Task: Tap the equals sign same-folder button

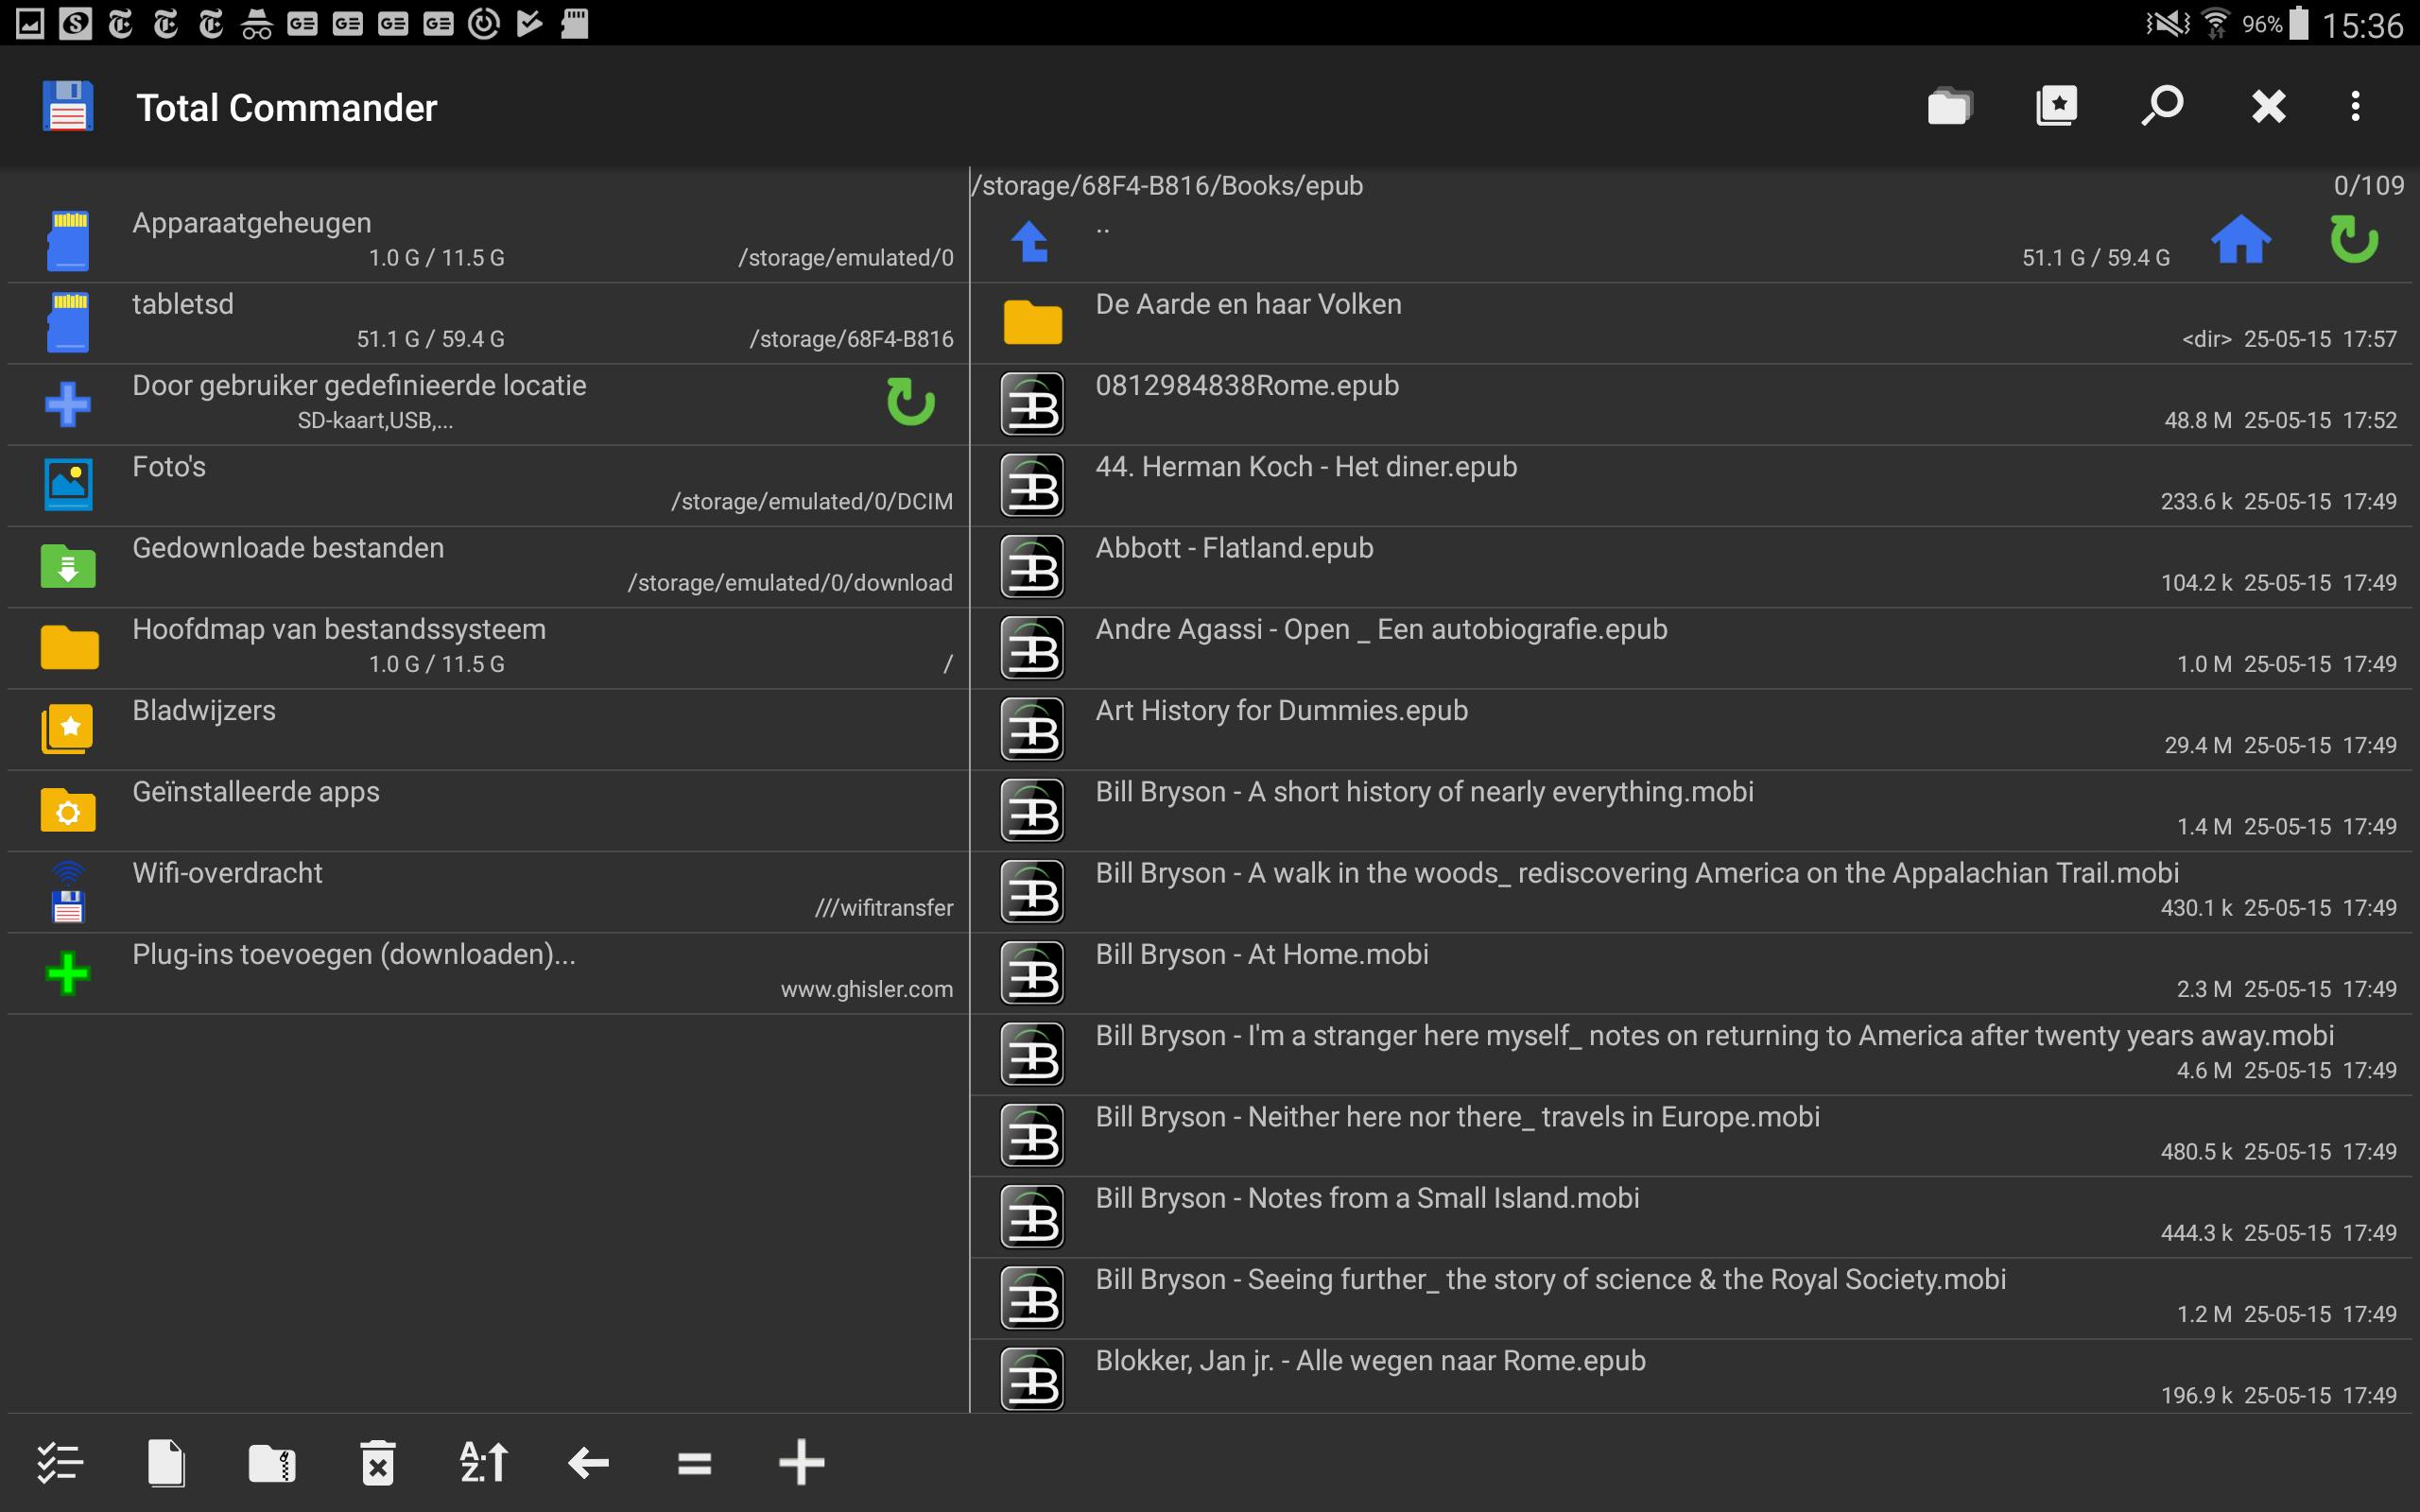Action: click(x=694, y=1463)
